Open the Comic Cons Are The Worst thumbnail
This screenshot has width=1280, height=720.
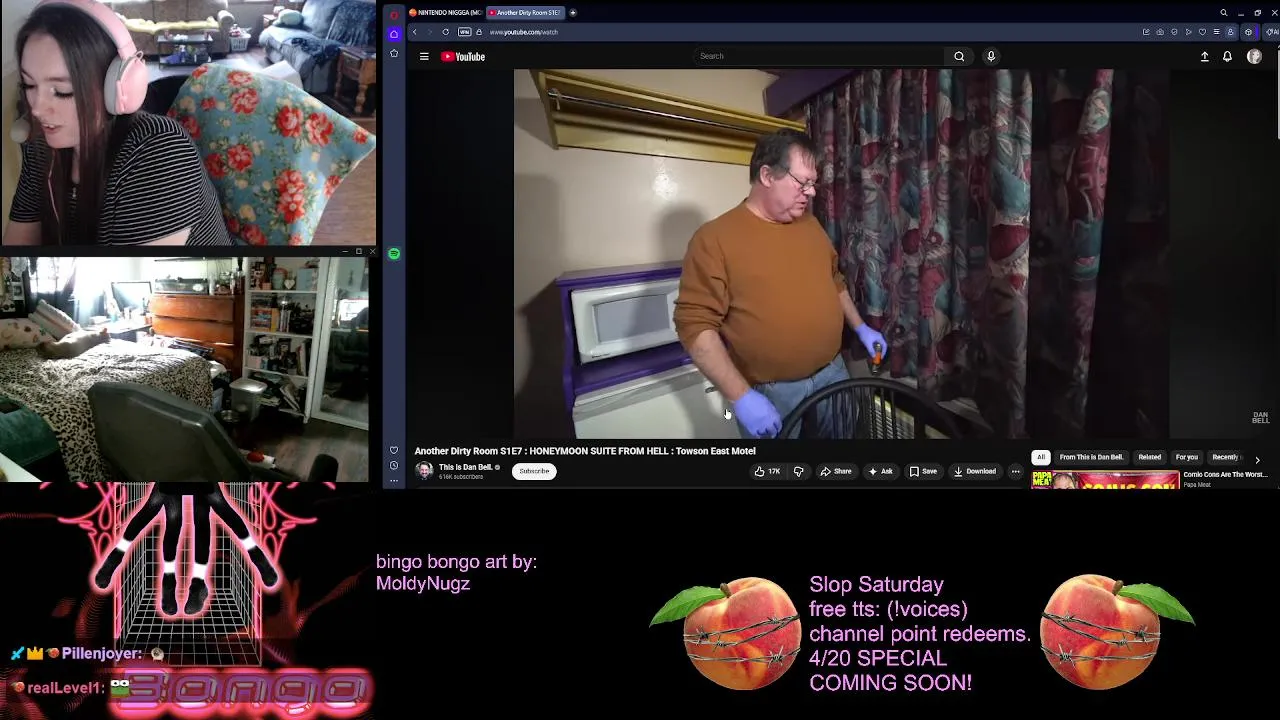1105,480
